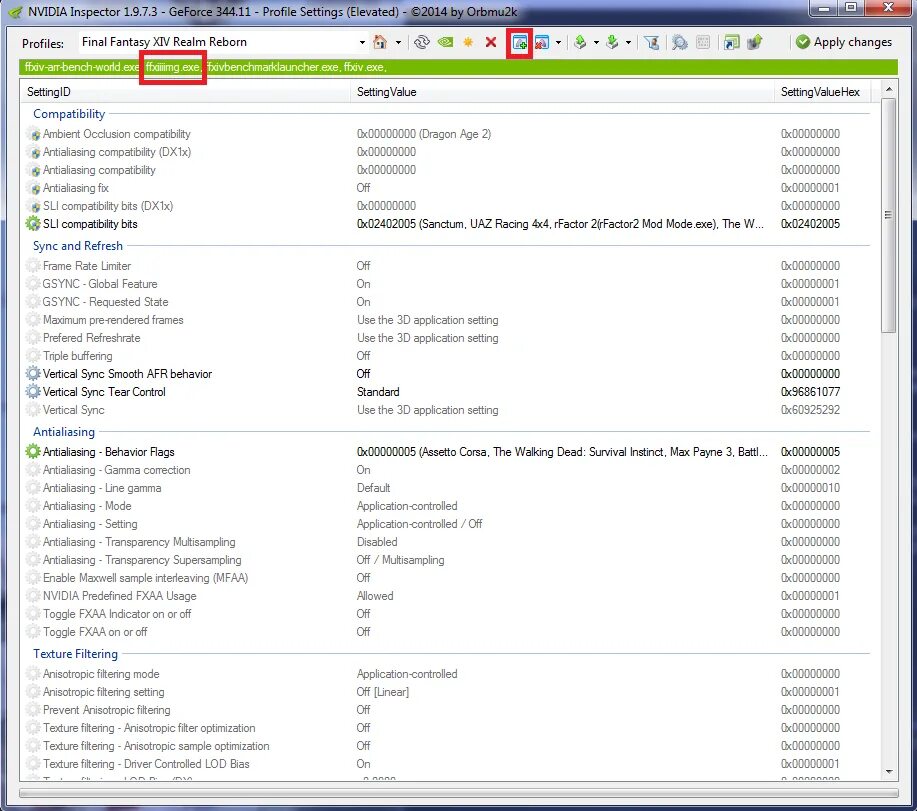Viewport: 917px width, 811px height.
Task: Click the gear icon beside Frame Rate Limiter
Action: pyautogui.click(x=33, y=265)
